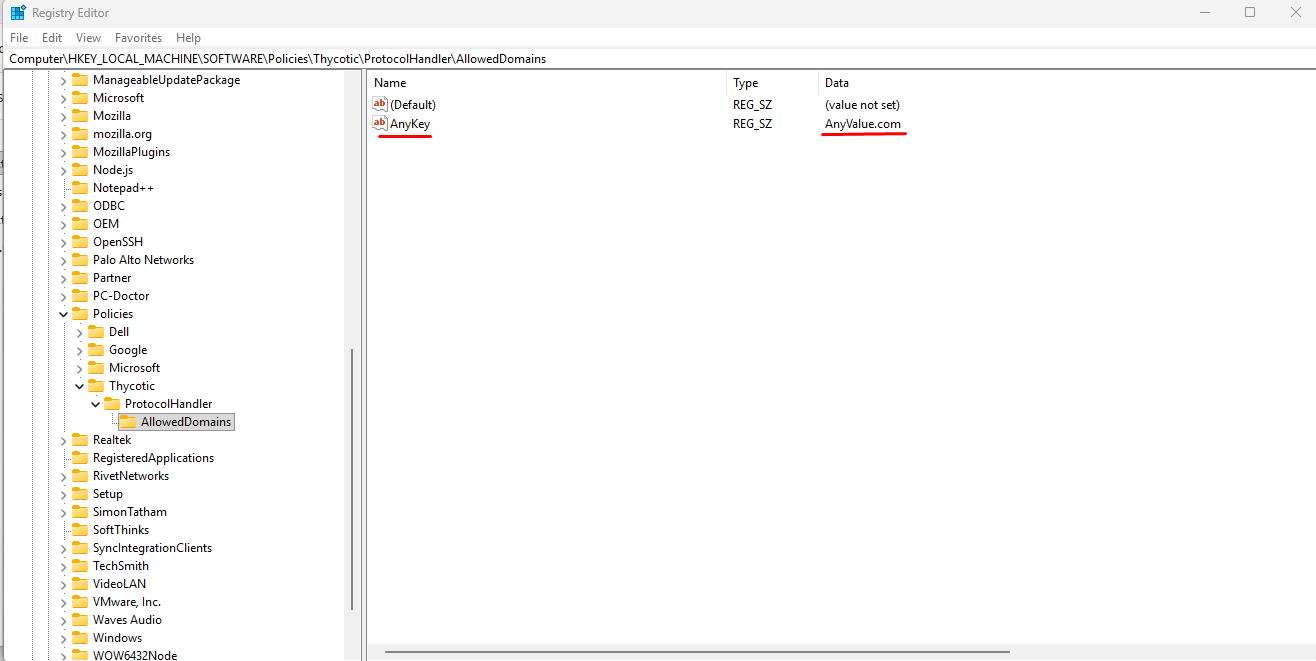The image size is (1316, 661).
Task: Click the tree pane vertical scrollbar
Action: (x=352, y=480)
